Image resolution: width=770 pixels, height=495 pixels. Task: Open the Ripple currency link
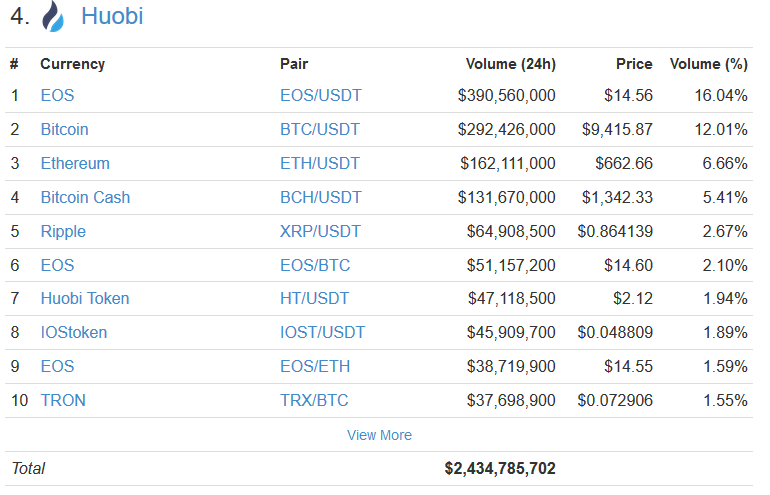pyautogui.click(x=63, y=231)
